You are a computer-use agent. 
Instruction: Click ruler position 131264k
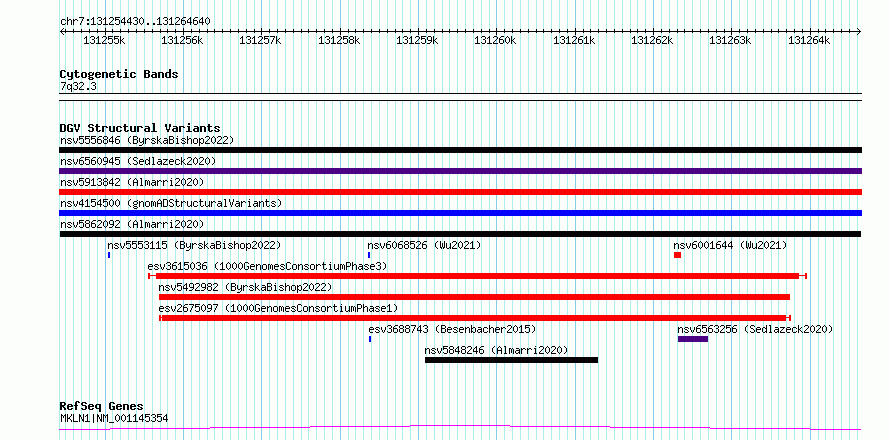(x=809, y=40)
